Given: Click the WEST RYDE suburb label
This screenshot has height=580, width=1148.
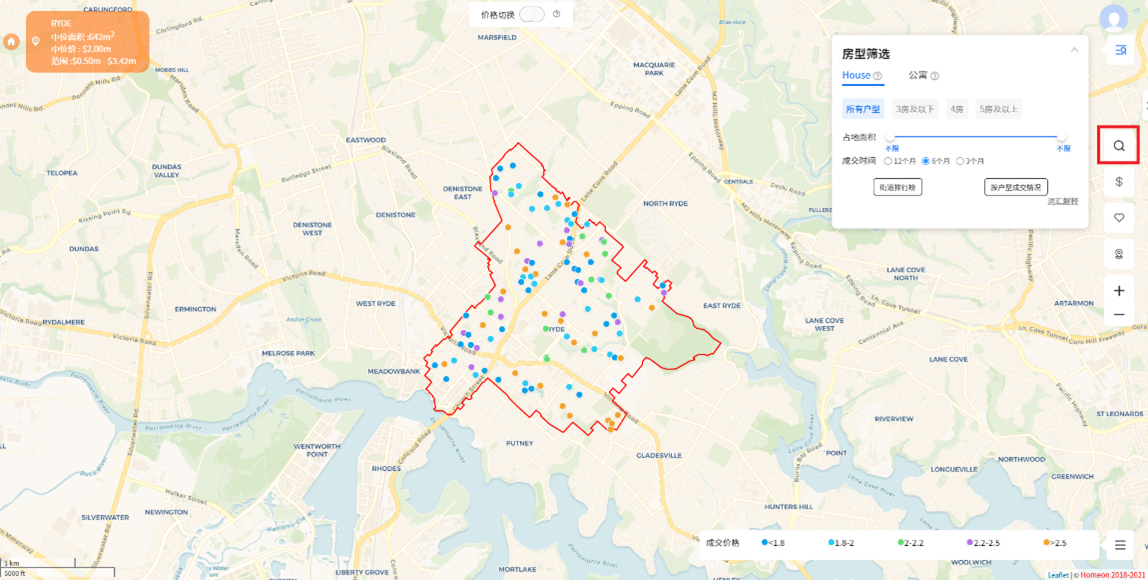Looking at the screenshot, I should click(x=376, y=303).
